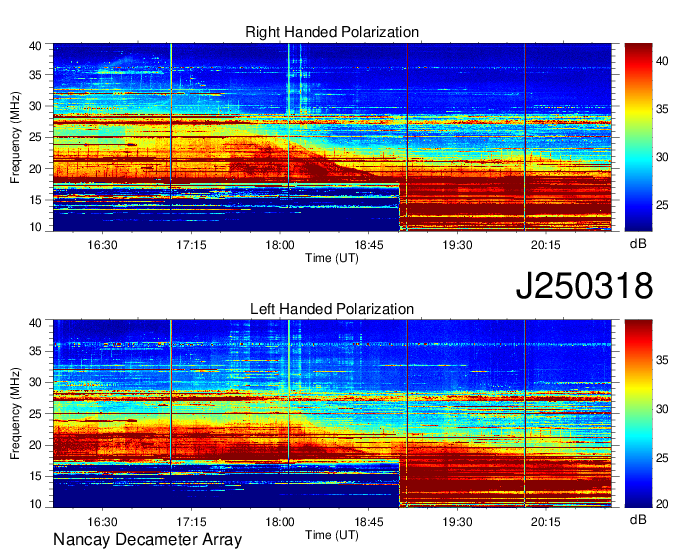
Task: Click the 40 dB label on top color bar
Action: (x=662, y=61)
